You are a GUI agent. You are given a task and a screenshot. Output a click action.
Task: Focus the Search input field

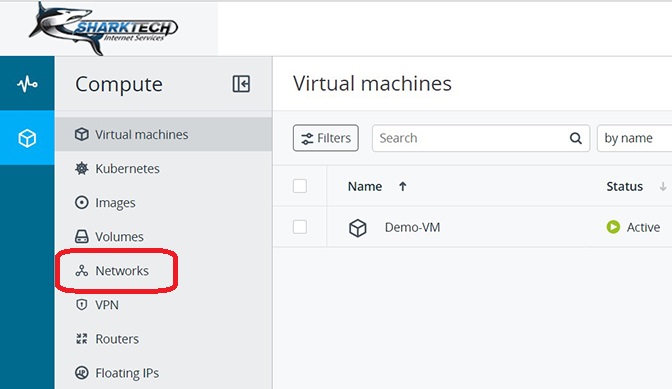pyautogui.click(x=481, y=138)
